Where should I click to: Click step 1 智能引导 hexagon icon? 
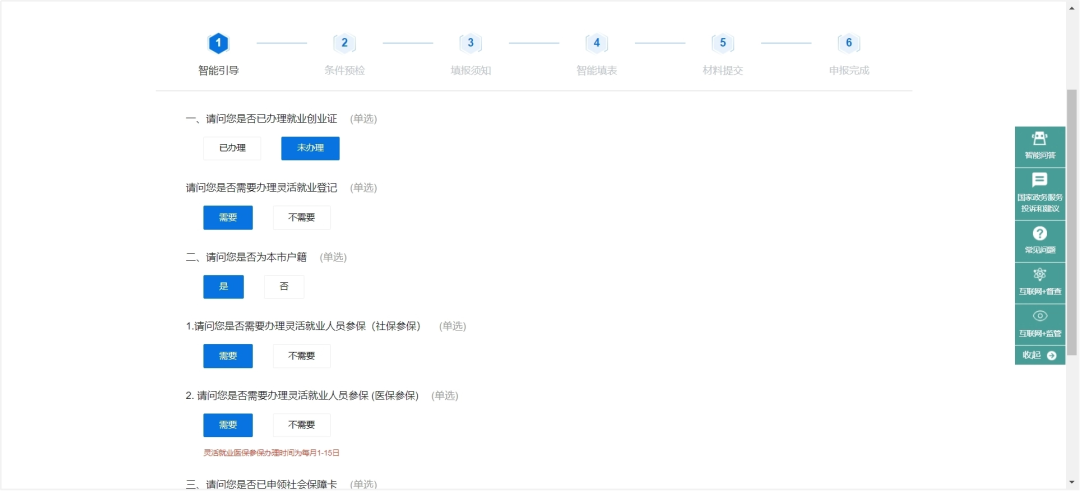(x=218, y=43)
